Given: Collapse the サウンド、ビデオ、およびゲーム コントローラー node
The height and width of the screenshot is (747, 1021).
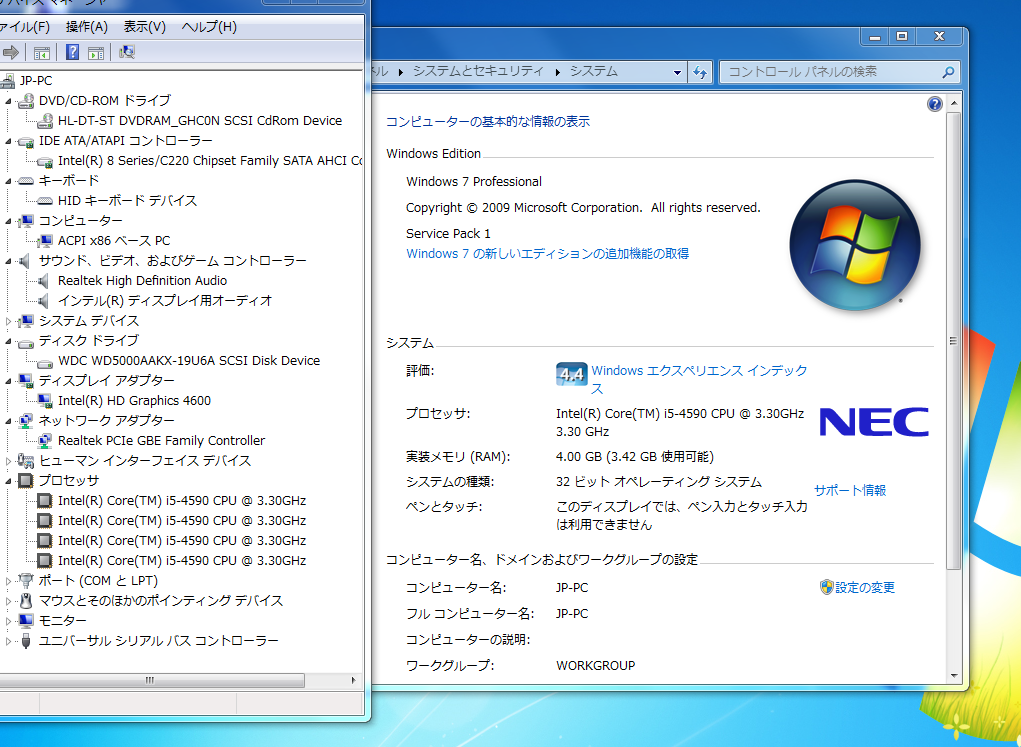Looking at the screenshot, I should tap(8, 261).
